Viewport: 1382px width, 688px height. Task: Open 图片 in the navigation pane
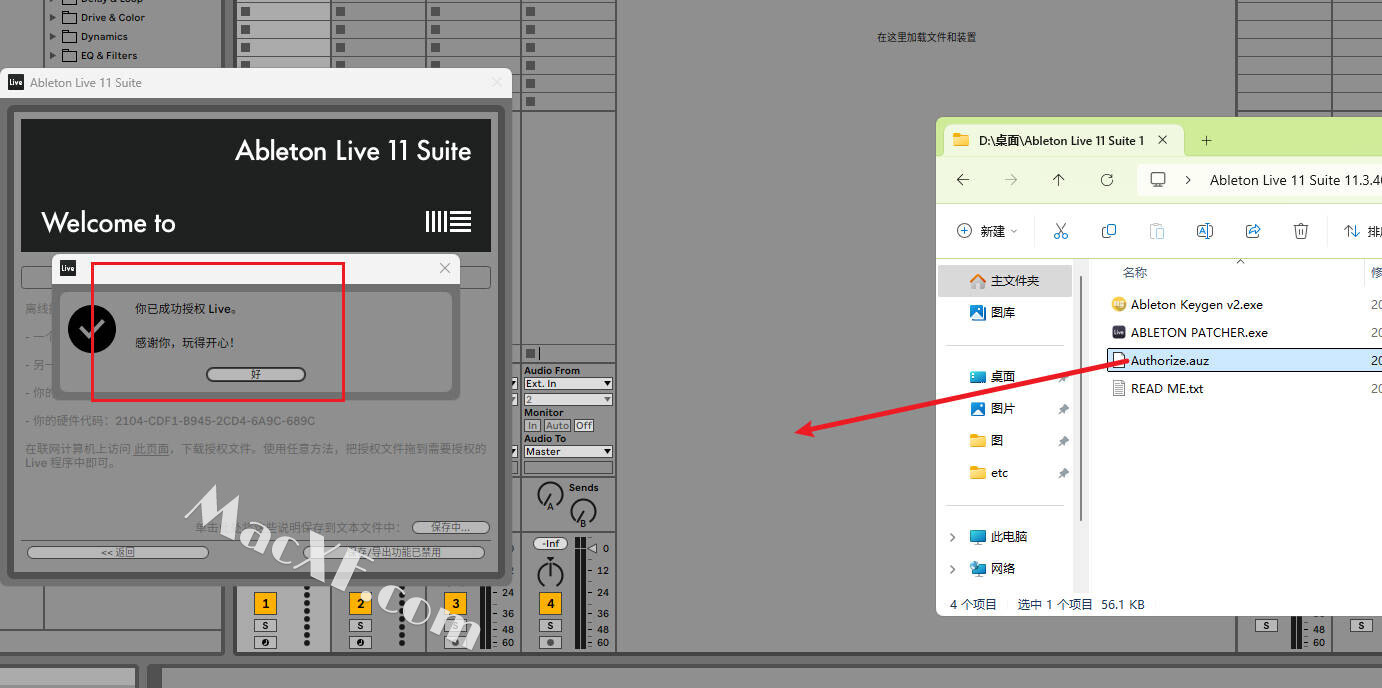point(1005,409)
